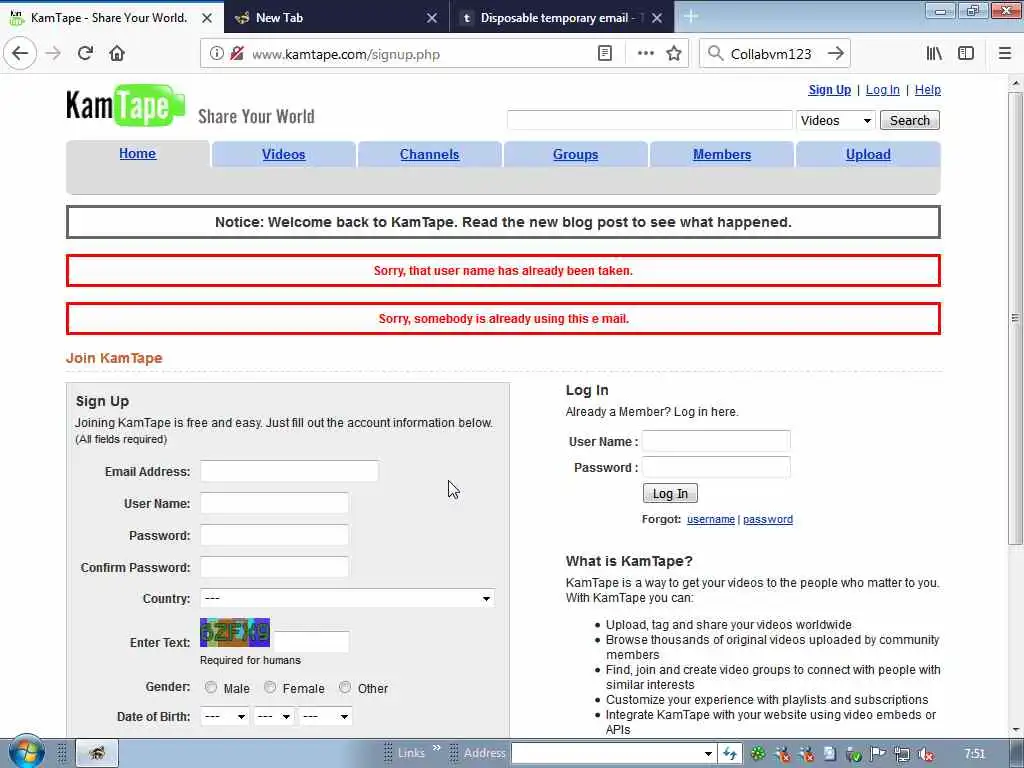Click the site search text box
The width and height of the screenshot is (1024, 768).
650,120
